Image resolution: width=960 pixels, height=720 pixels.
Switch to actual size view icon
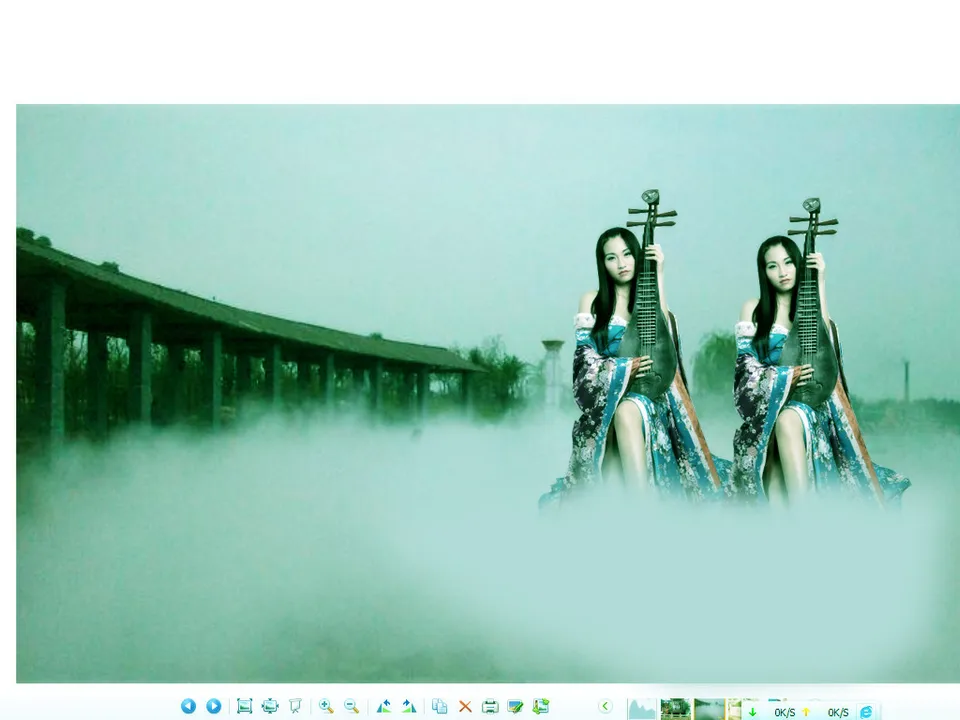click(x=244, y=706)
